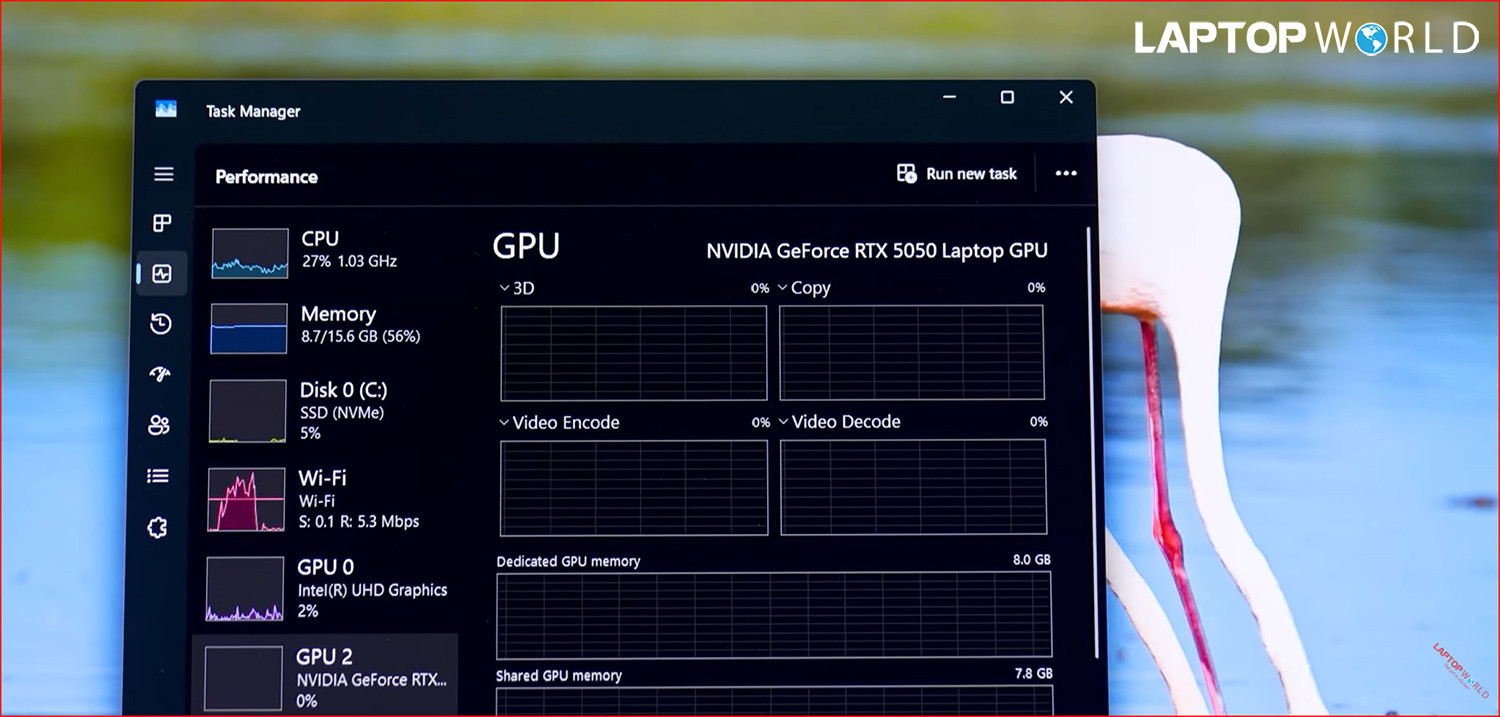Open the Video Encode graph dropdown
1500x717 pixels.
(x=505, y=423)
